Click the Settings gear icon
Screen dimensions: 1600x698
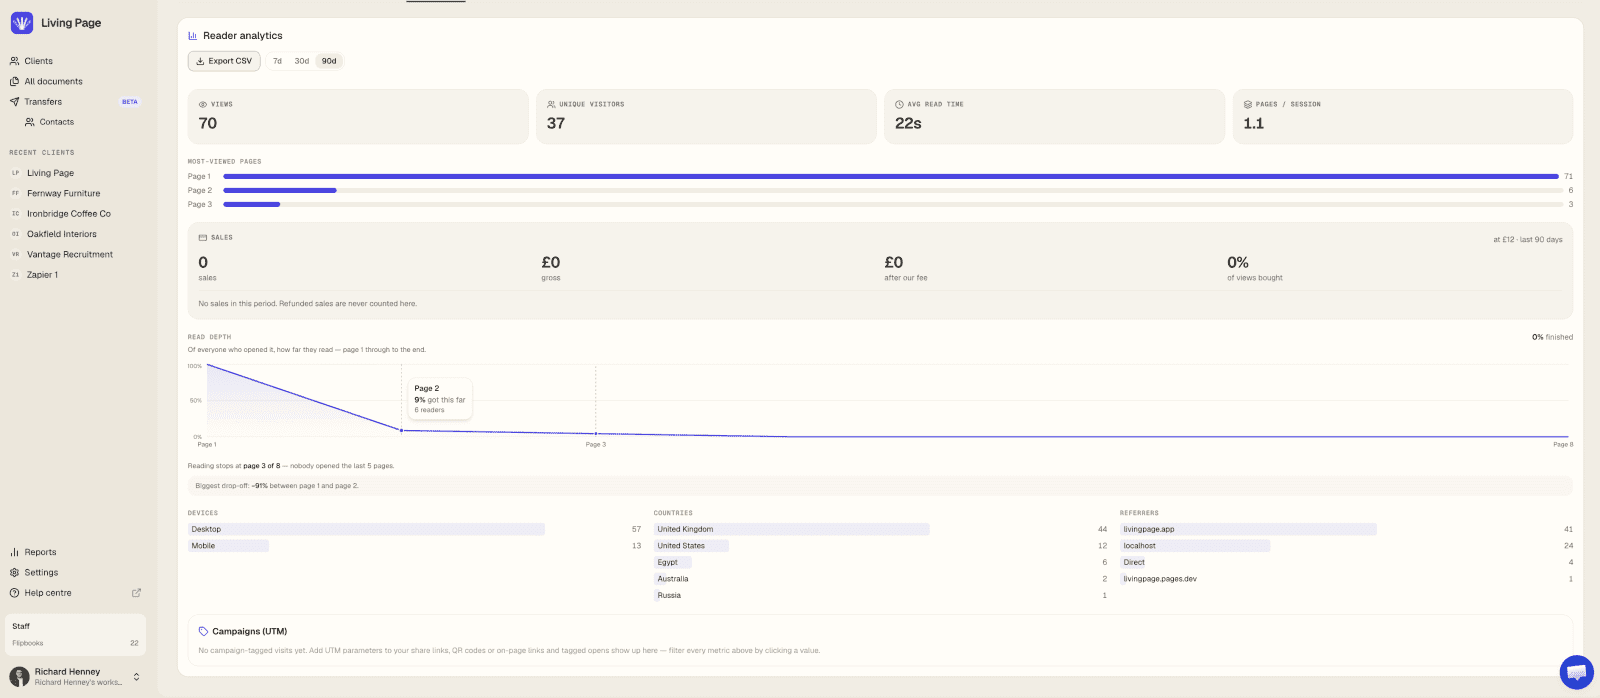[x=14, y=572]
